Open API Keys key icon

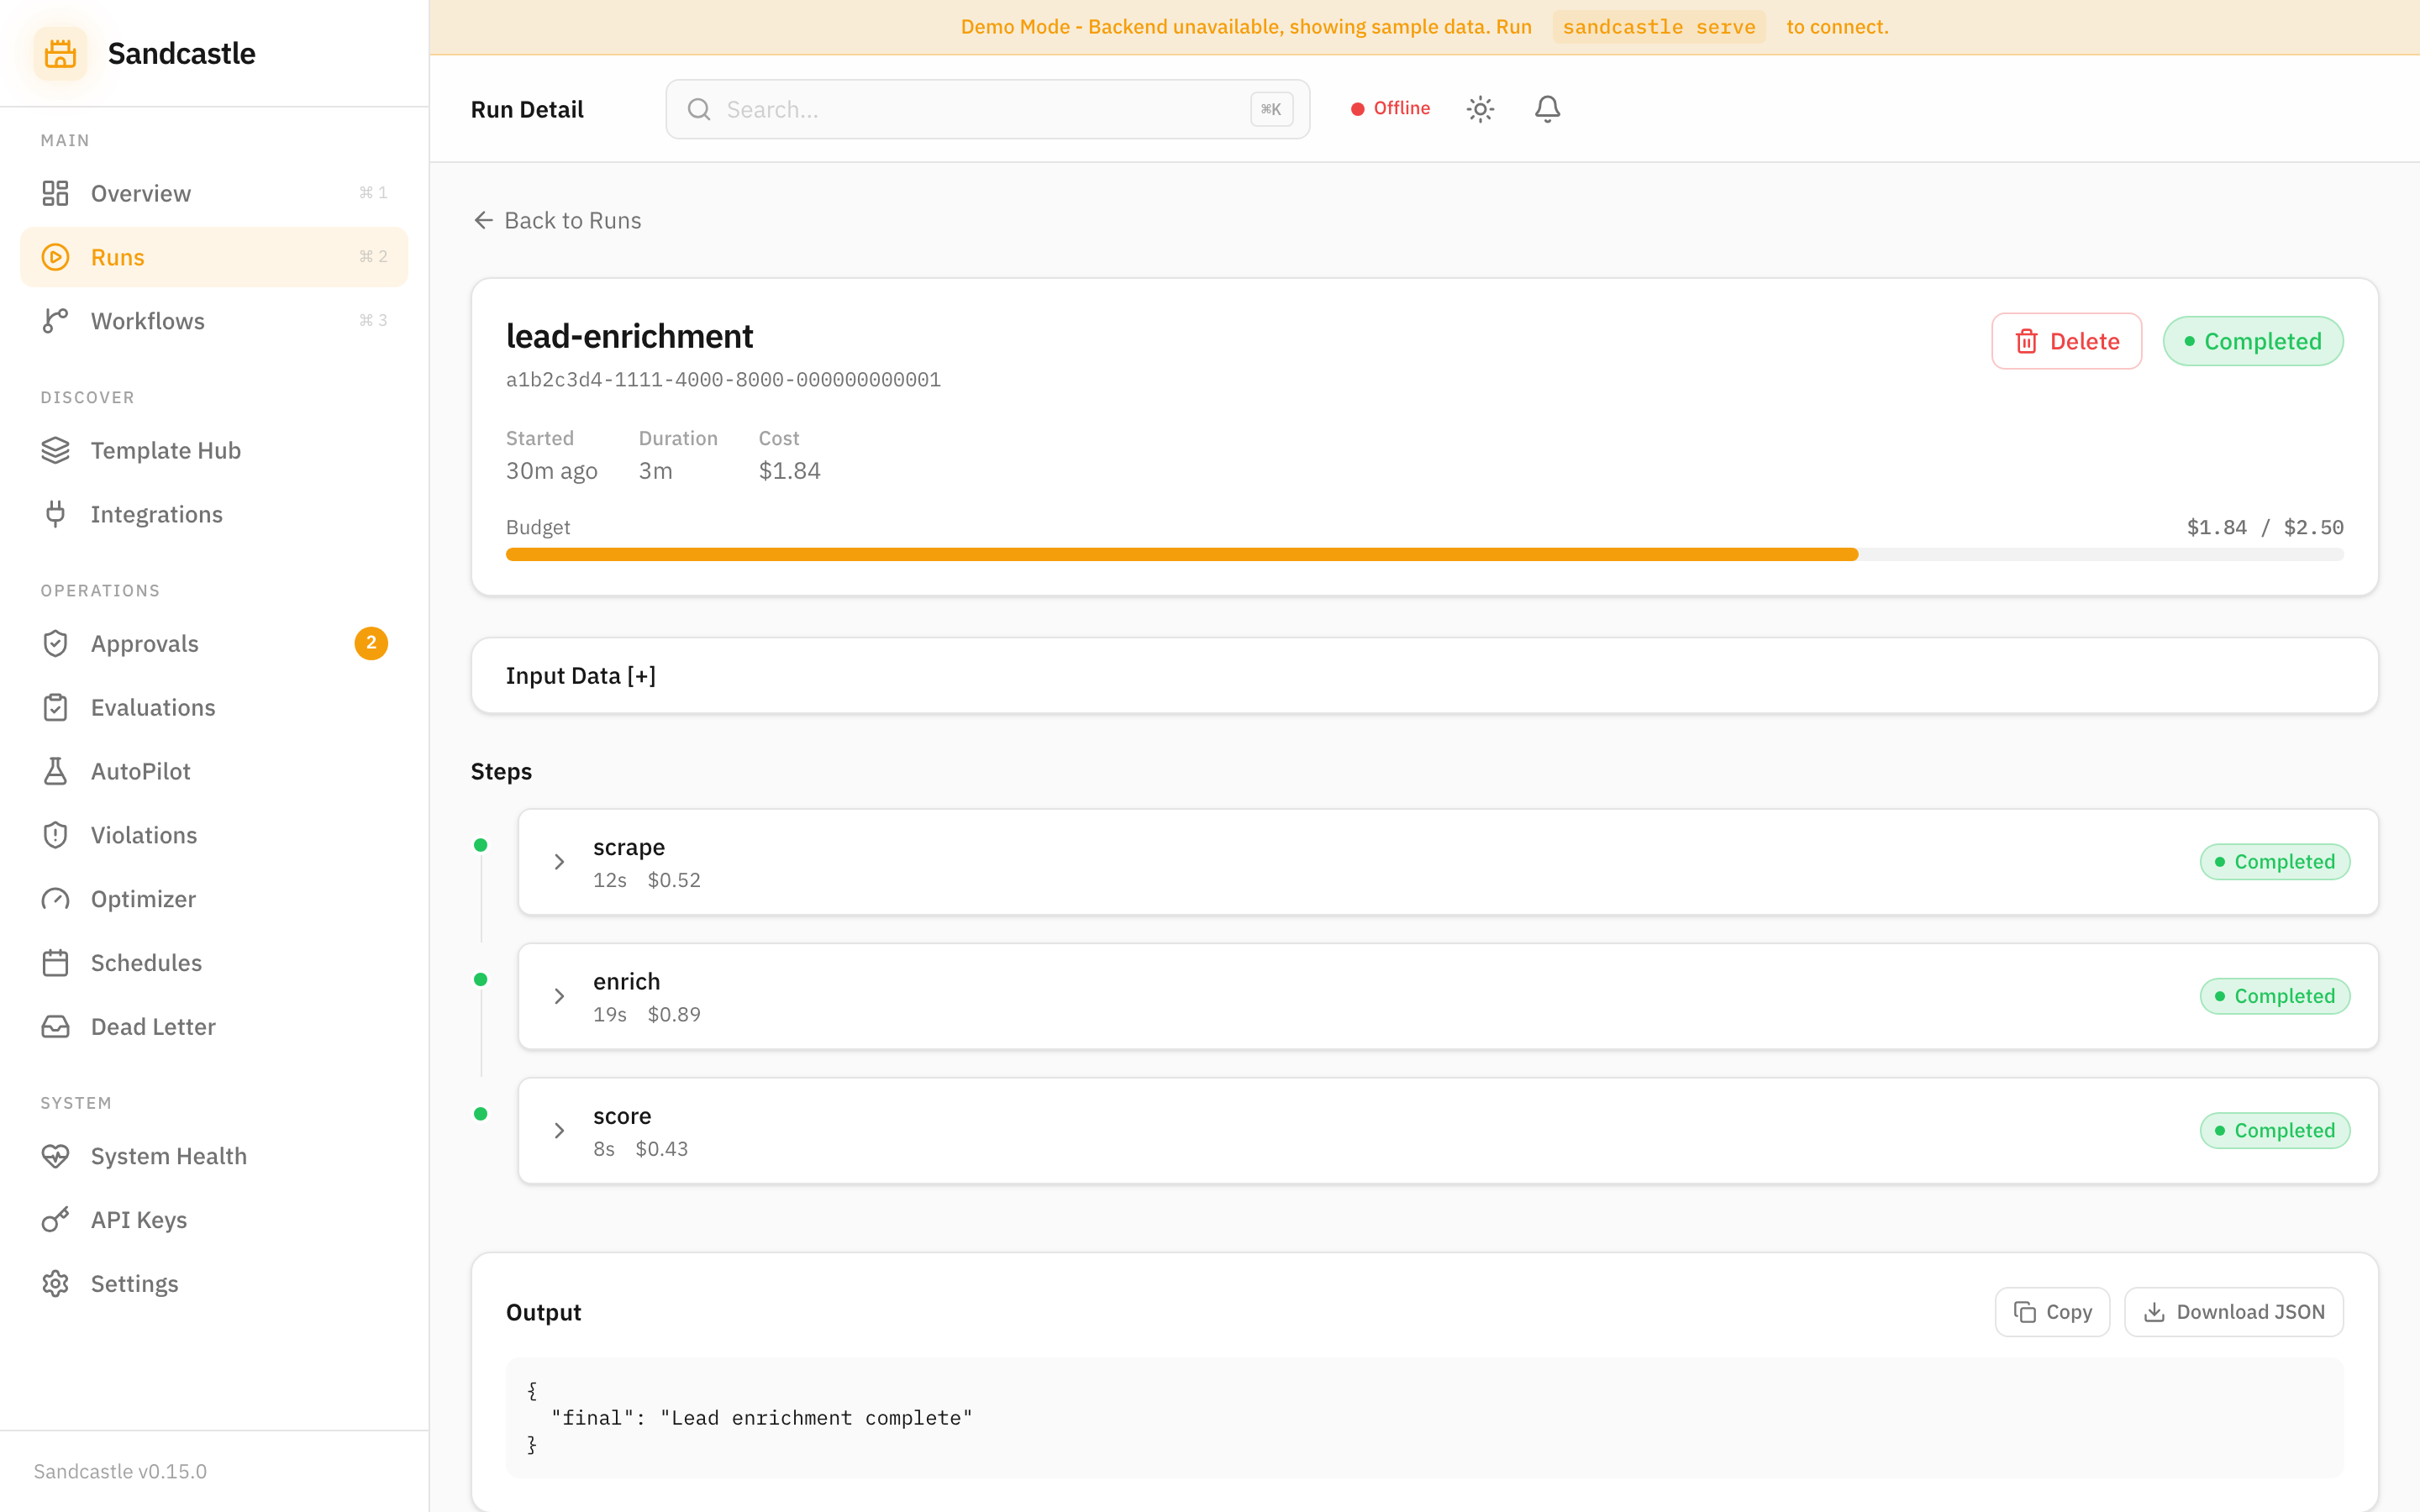click(56, 1220)
